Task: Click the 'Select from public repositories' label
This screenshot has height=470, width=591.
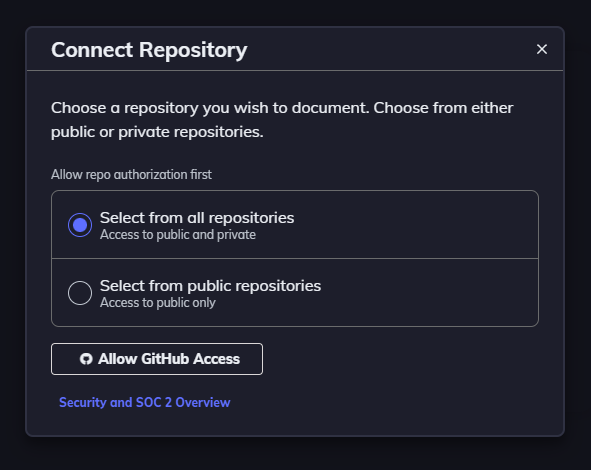Action: tap(211, 286)
